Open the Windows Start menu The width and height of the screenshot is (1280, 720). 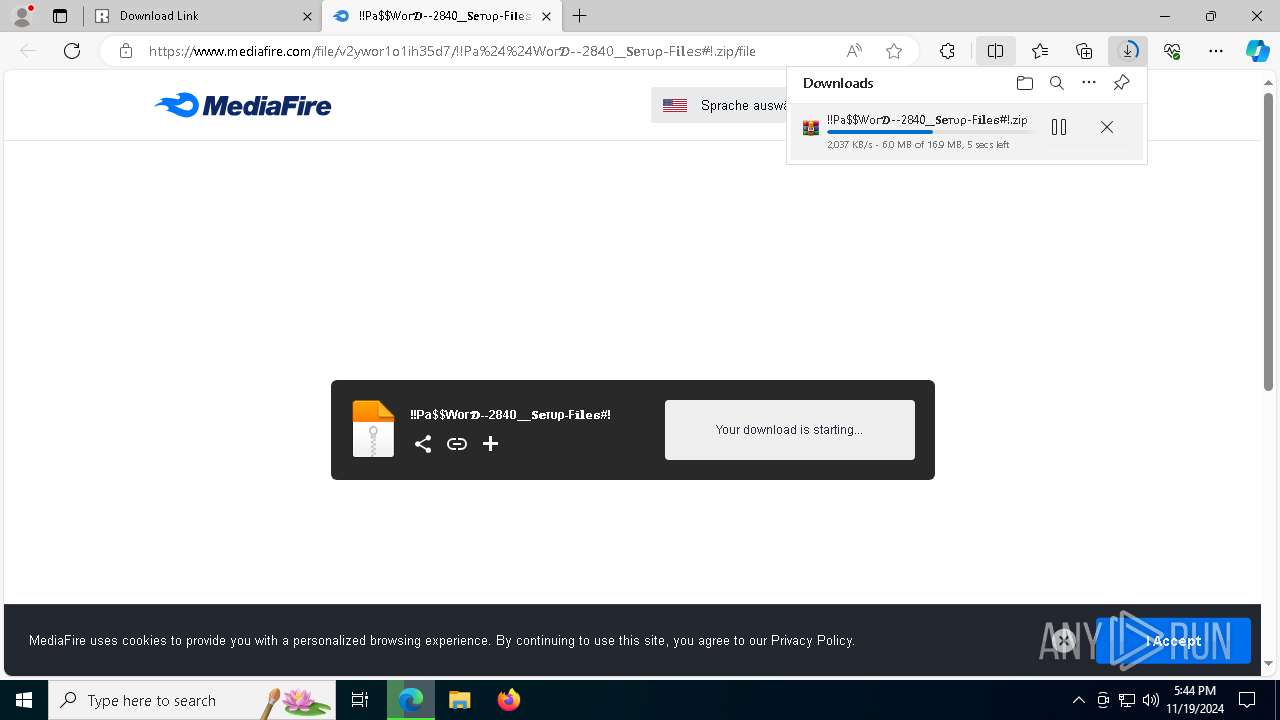tap(24, 700)
